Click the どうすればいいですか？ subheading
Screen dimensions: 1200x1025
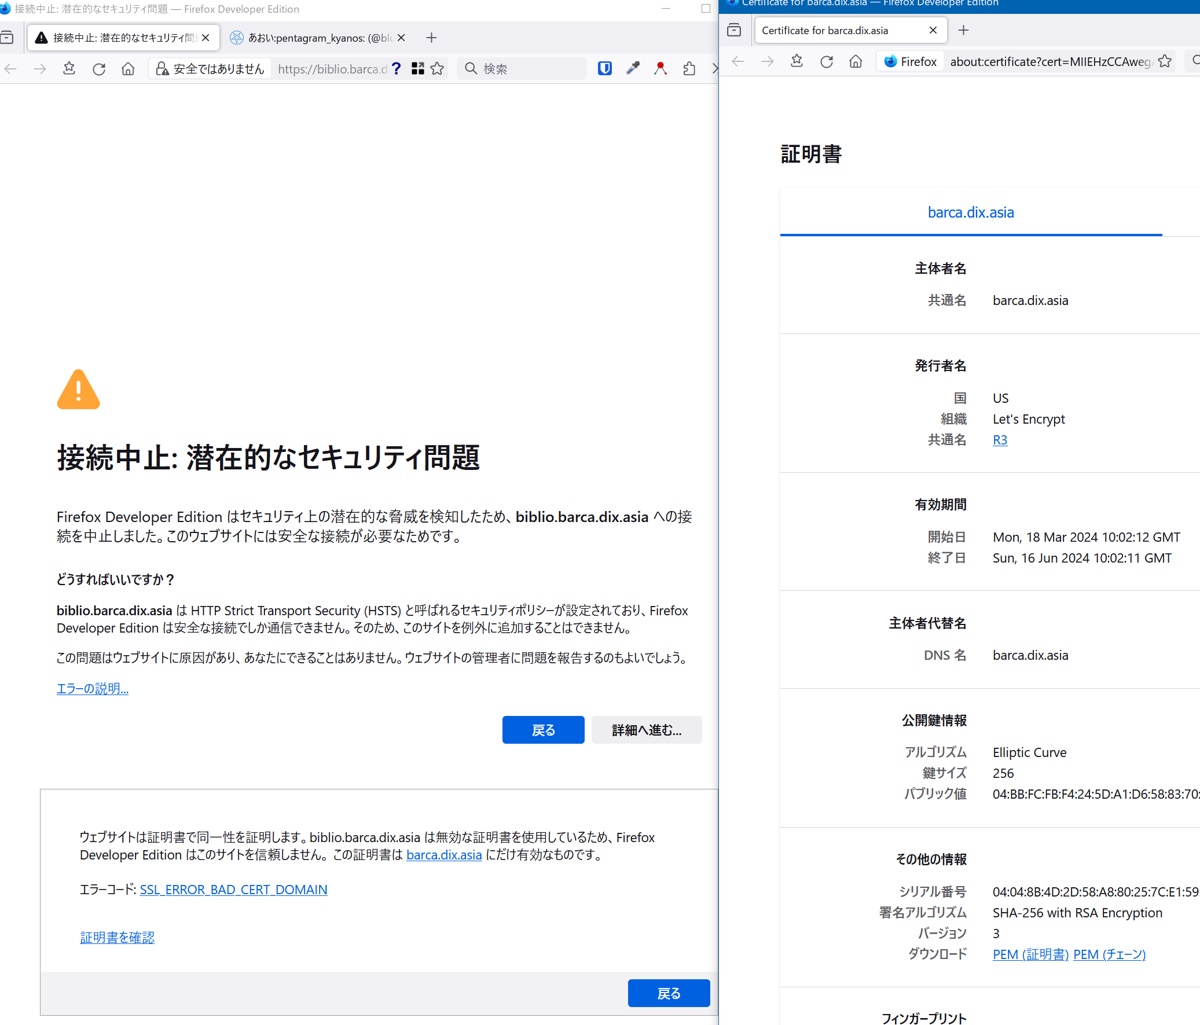coord(116,580)
